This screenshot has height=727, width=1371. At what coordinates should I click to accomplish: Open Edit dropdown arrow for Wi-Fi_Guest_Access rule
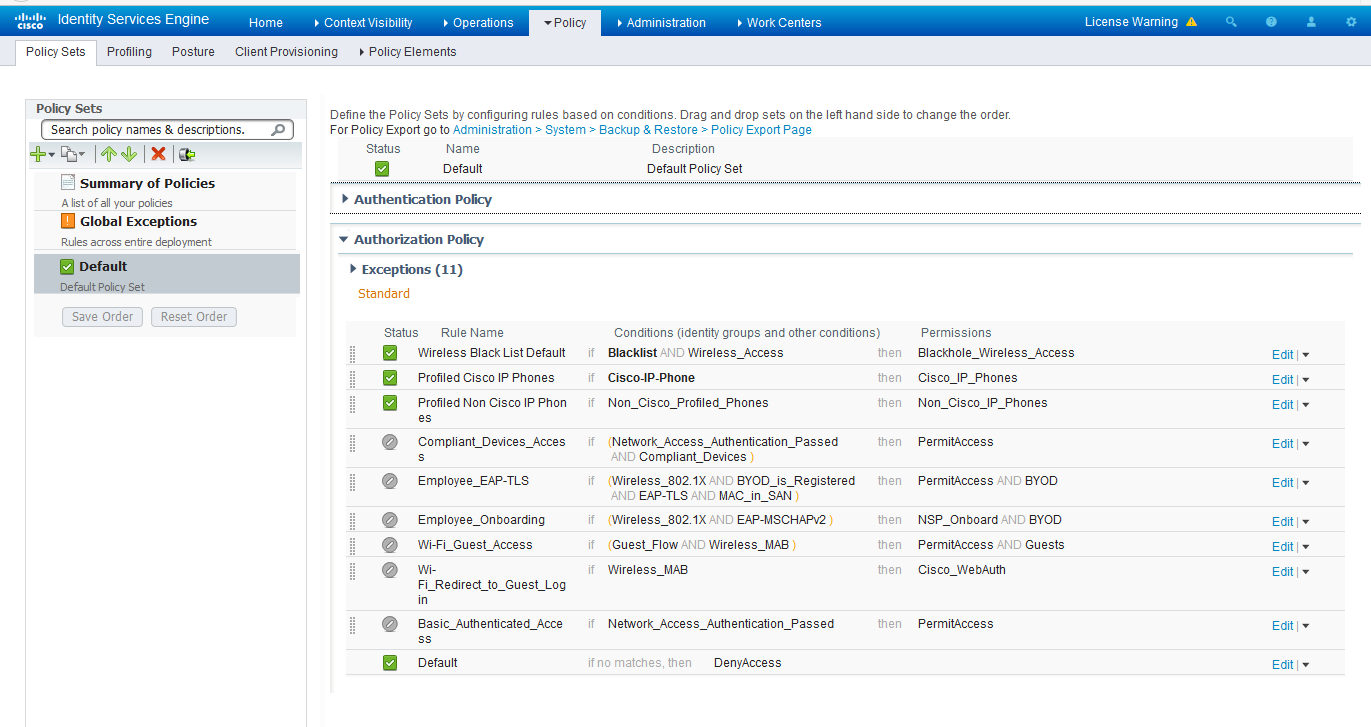click(x=1306, y=547)
